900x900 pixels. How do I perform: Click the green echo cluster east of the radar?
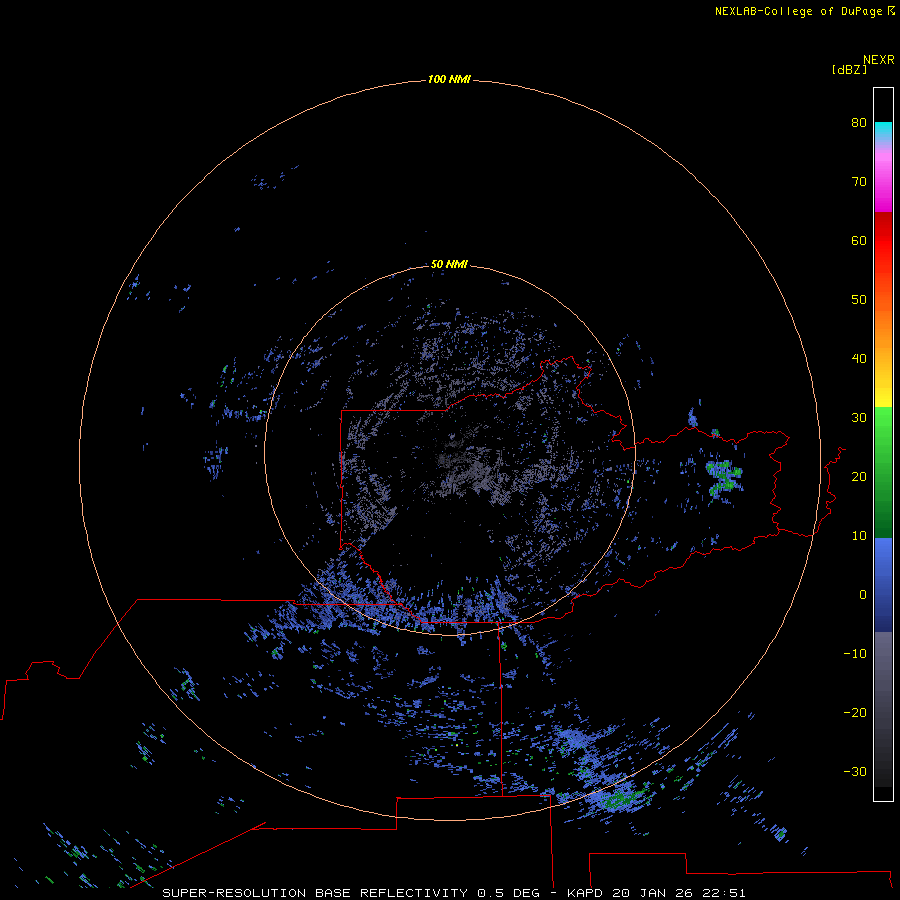coord(724,477)
